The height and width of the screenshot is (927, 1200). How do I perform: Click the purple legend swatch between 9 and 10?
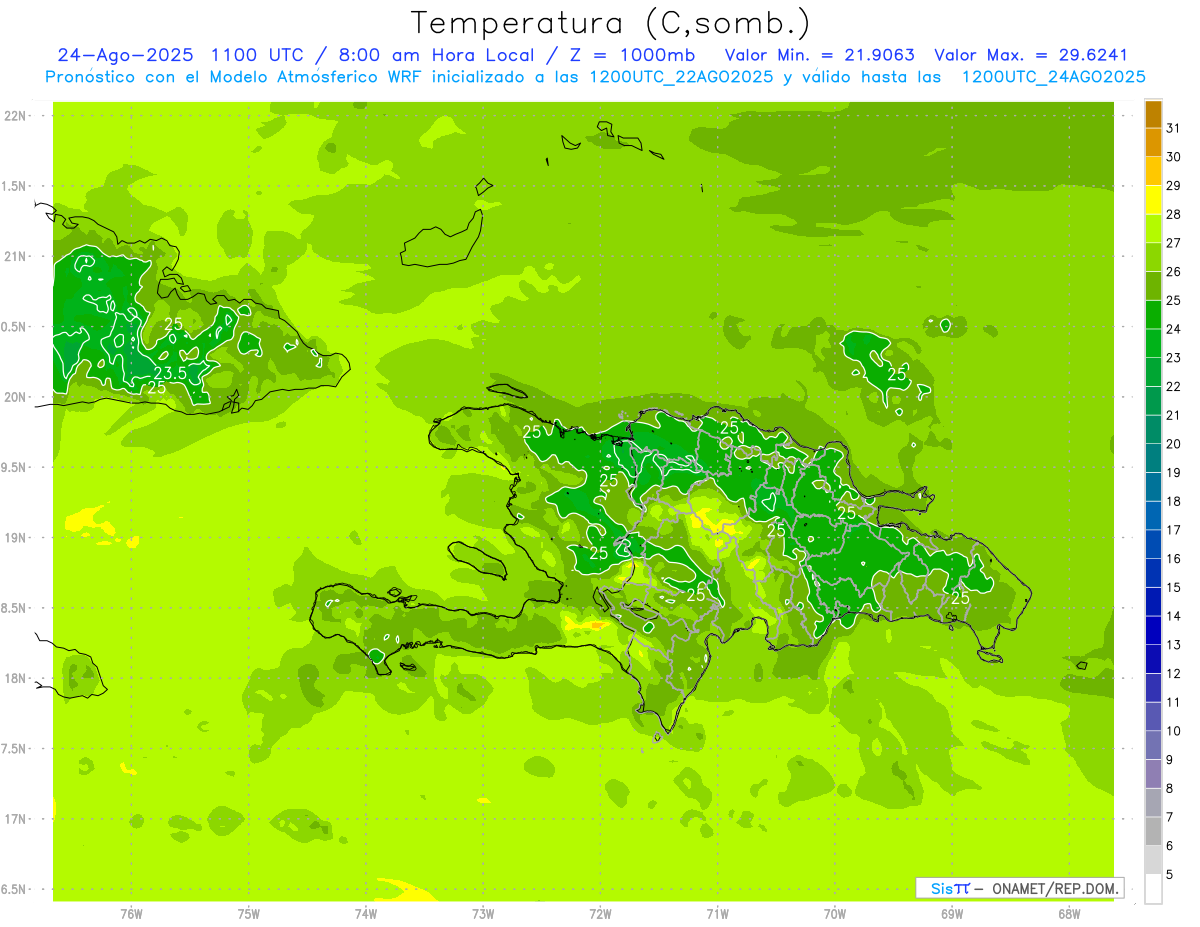tap(1153, 746)
